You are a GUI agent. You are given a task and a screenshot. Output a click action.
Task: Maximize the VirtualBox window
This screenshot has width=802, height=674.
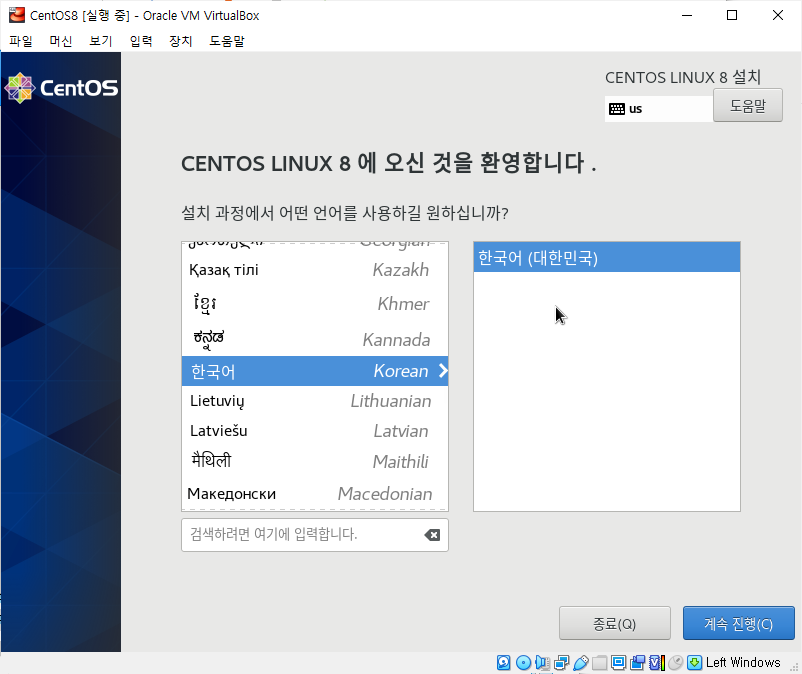coord(732,15)
